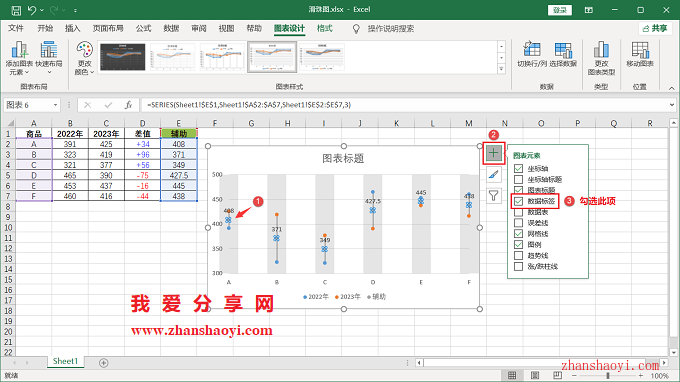Click the chart title 图表标题
Viewport: 680px width, 382px height.
343,159
